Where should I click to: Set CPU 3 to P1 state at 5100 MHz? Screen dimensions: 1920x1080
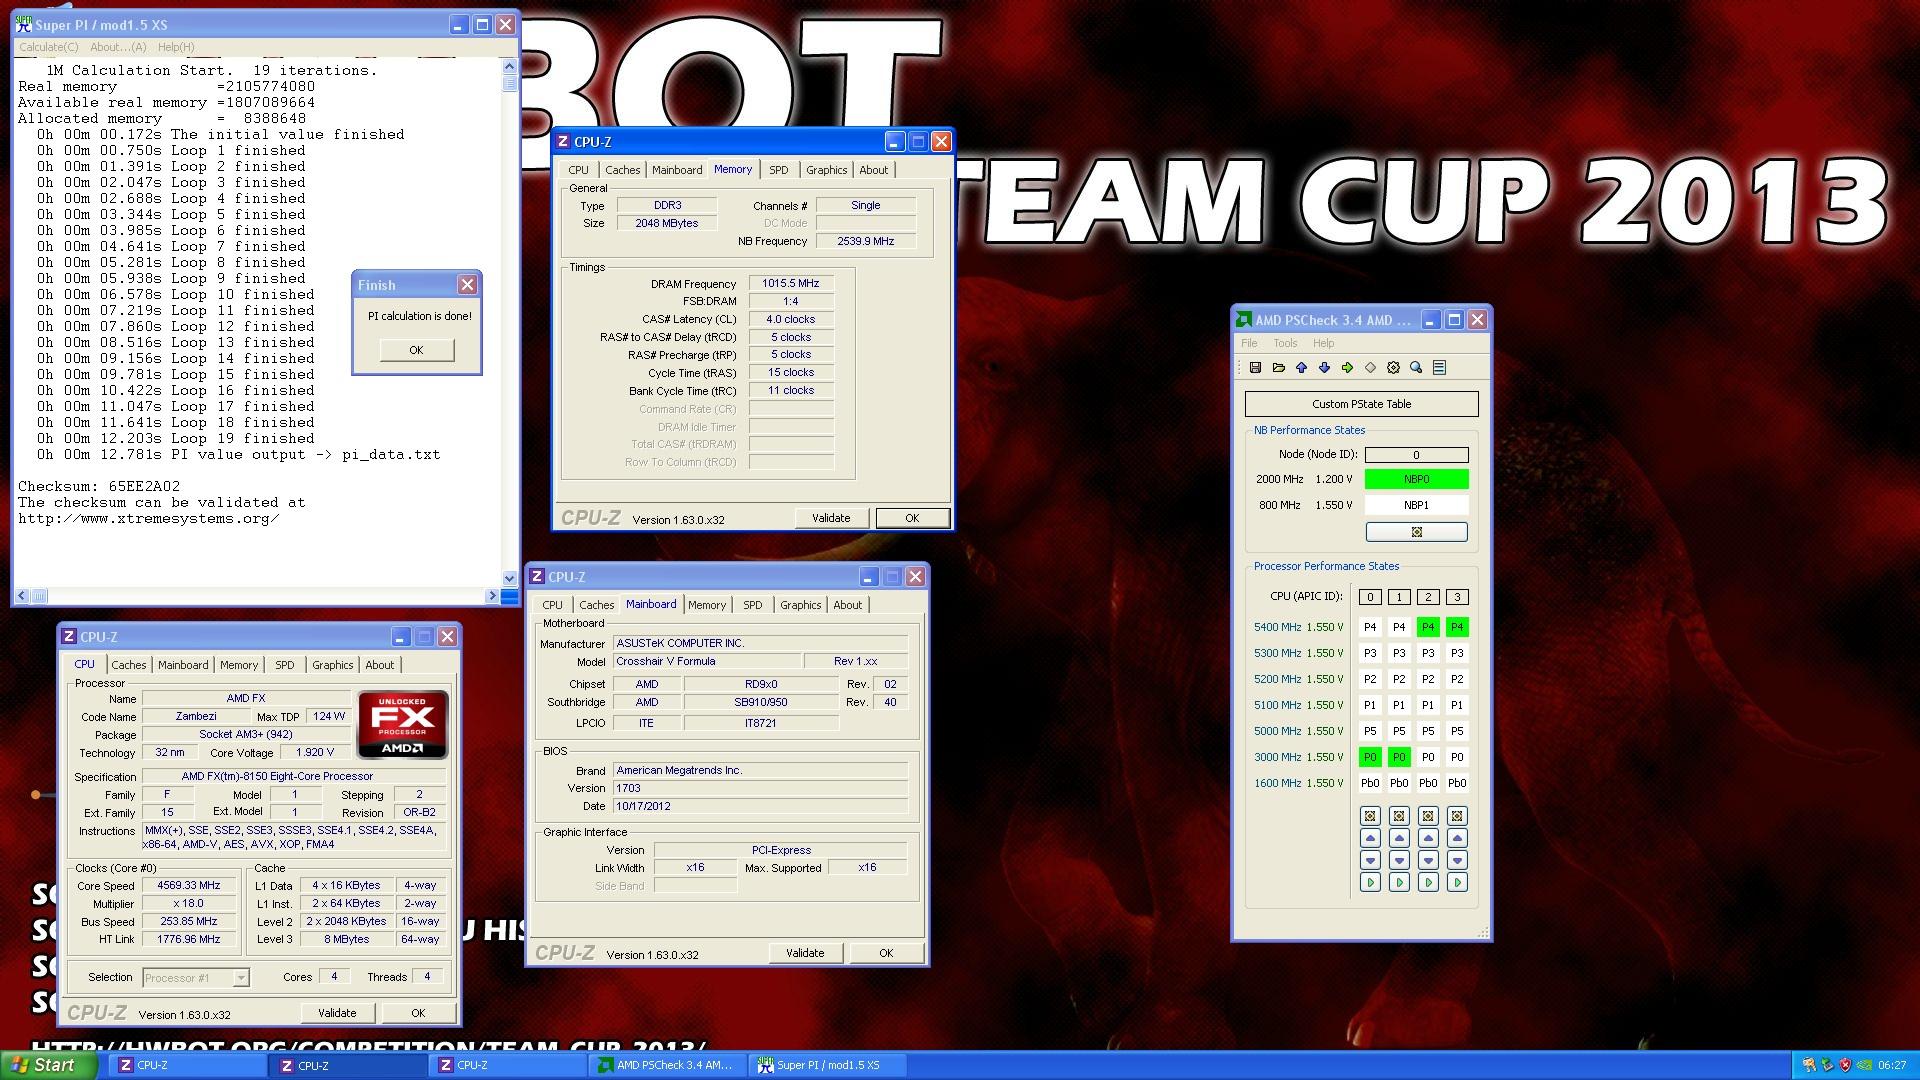1457,705
